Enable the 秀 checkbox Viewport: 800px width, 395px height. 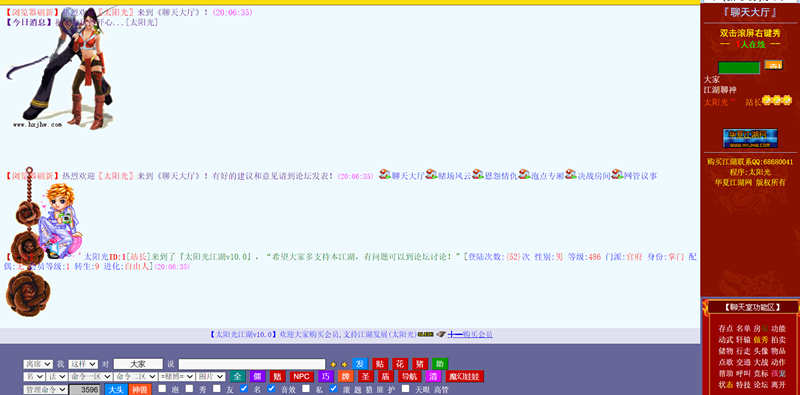click(189, 389)
